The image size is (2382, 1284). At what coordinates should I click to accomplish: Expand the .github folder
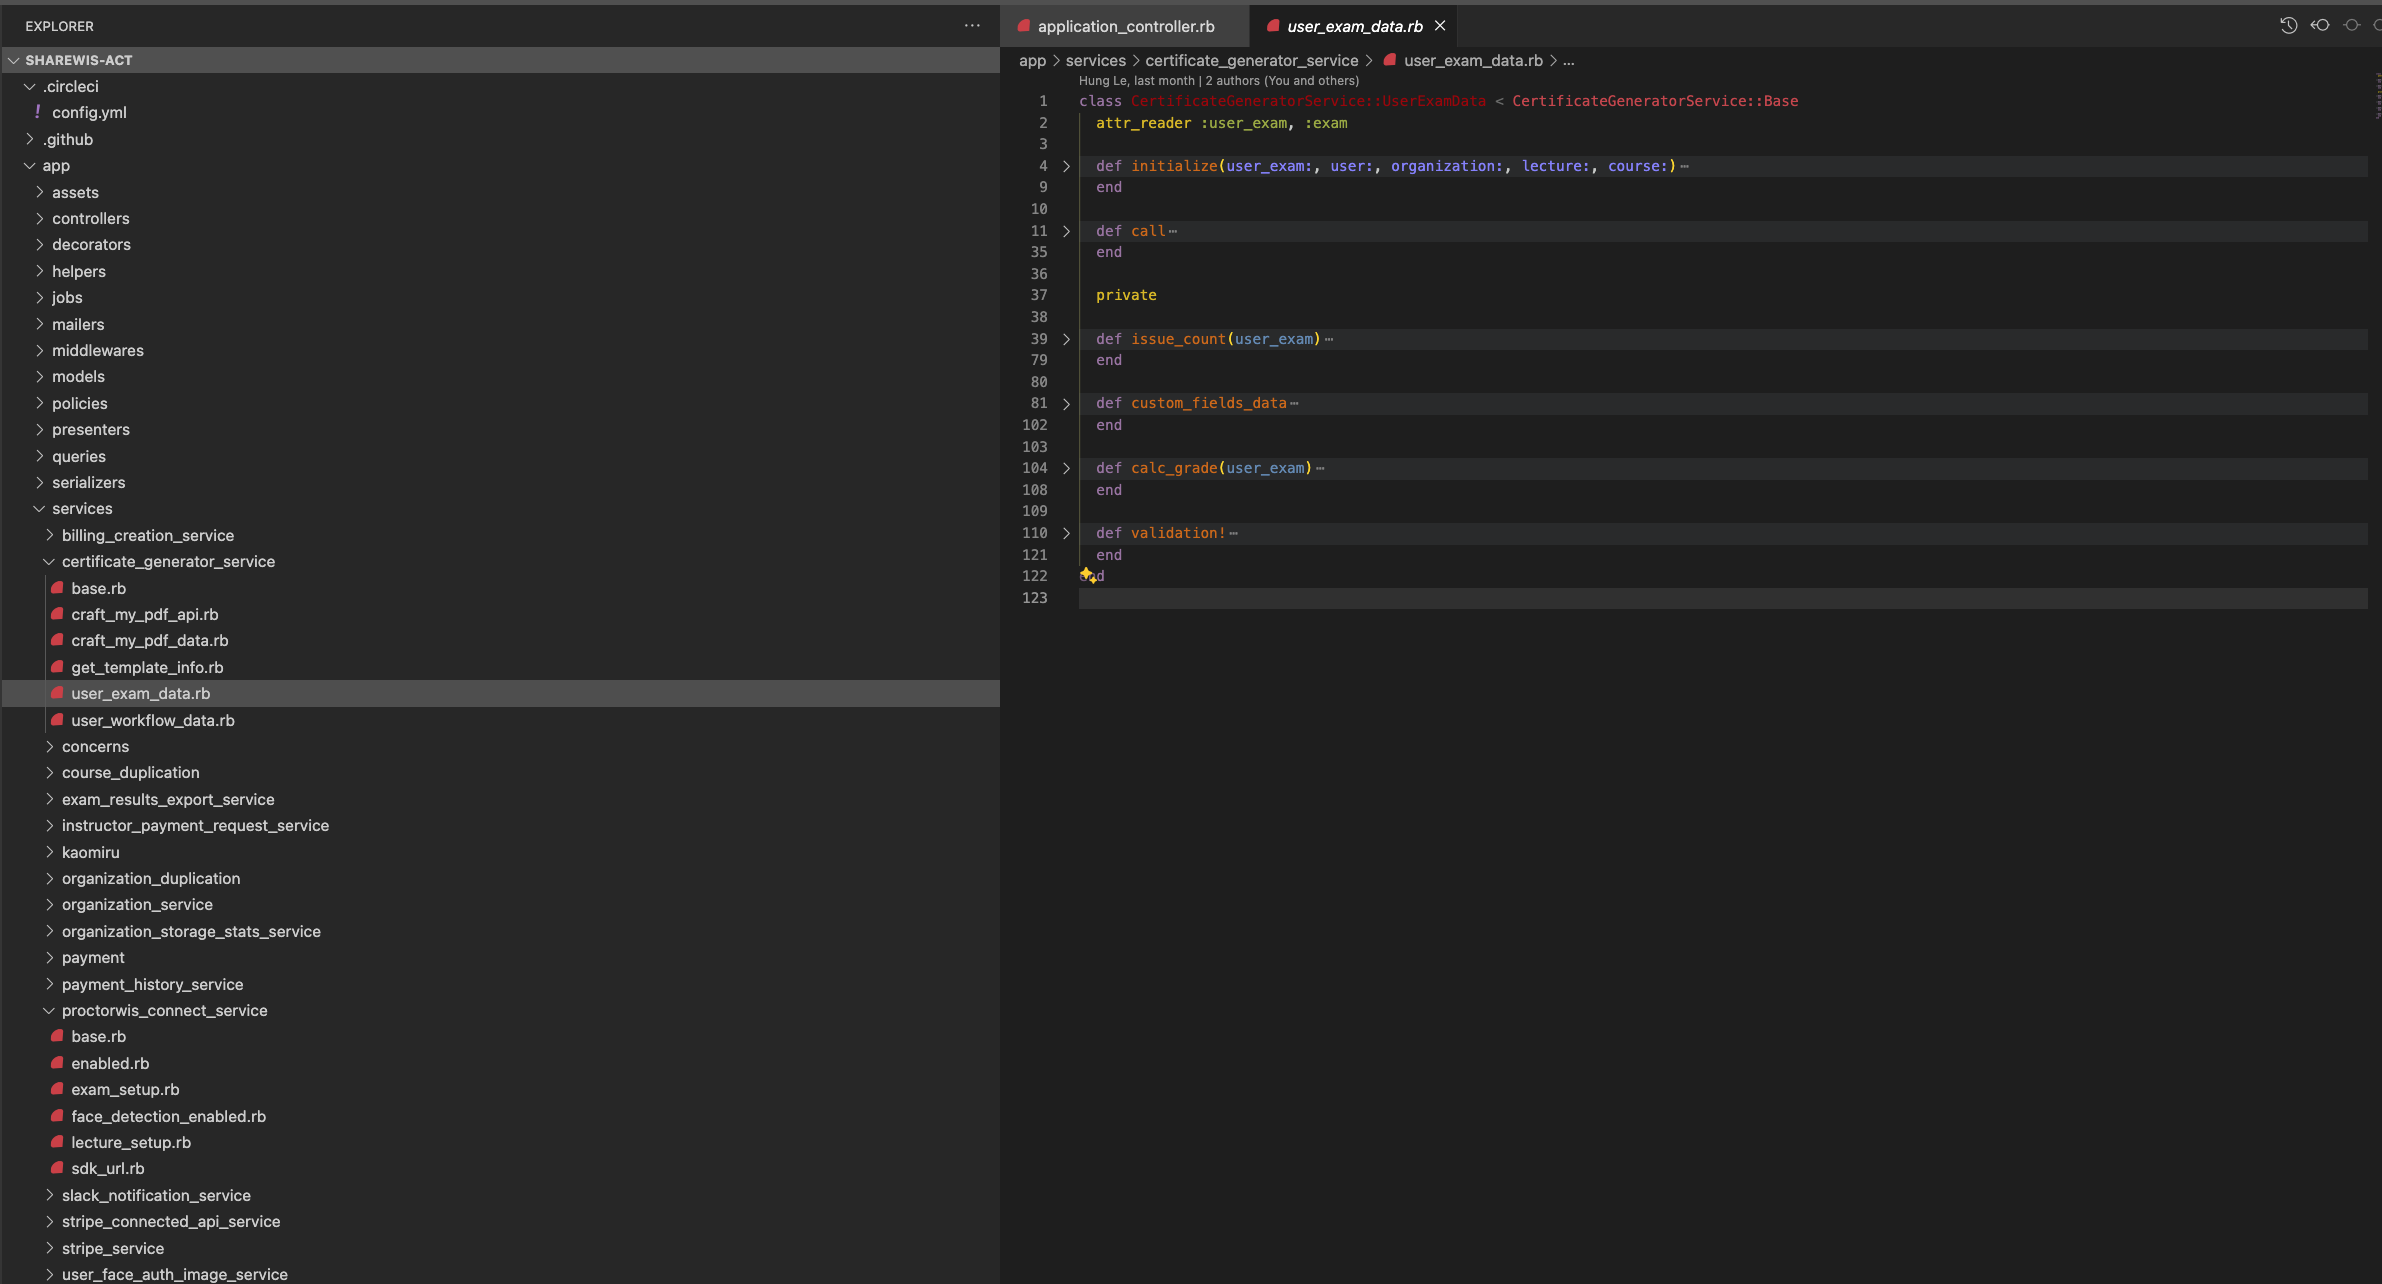point(500,139)
